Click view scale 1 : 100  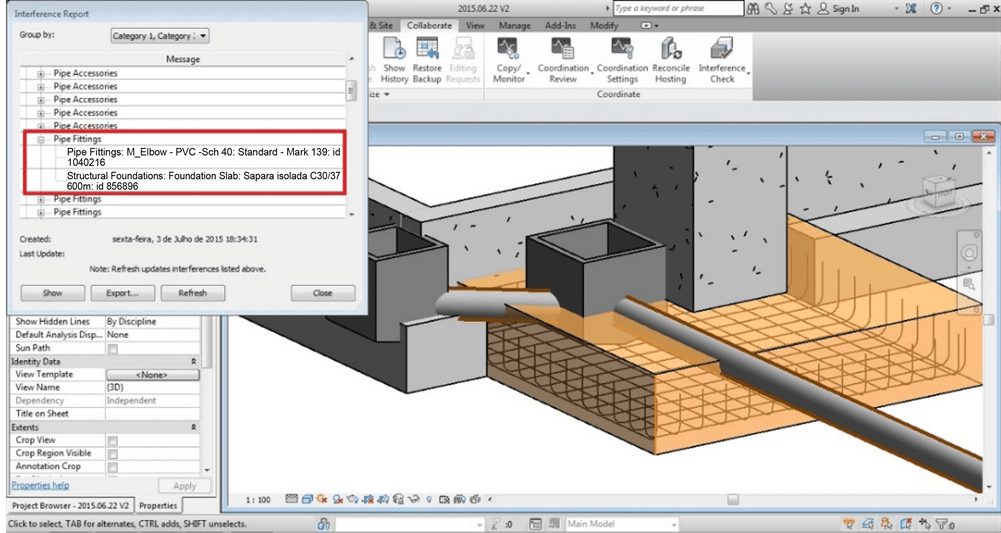click(258, 500)
